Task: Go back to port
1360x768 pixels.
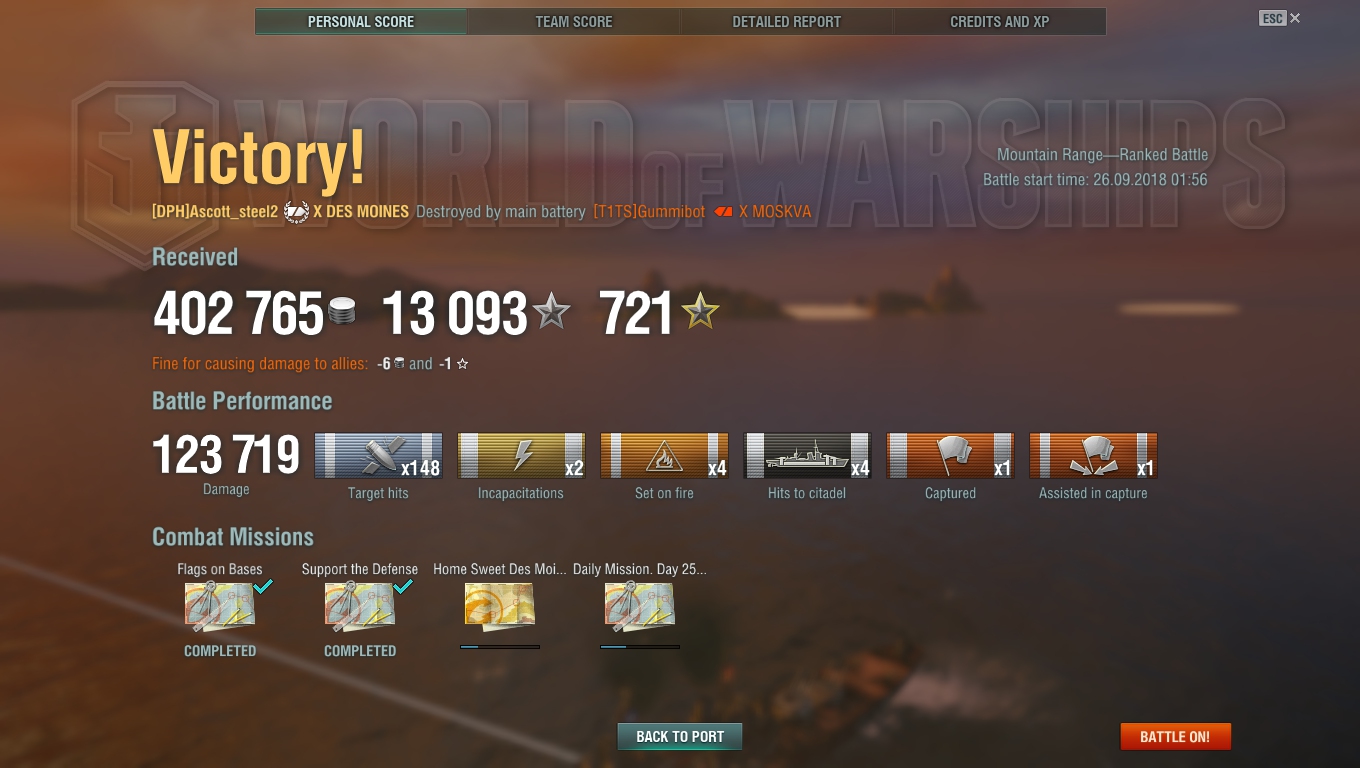Action: click(x=680, y=737)
